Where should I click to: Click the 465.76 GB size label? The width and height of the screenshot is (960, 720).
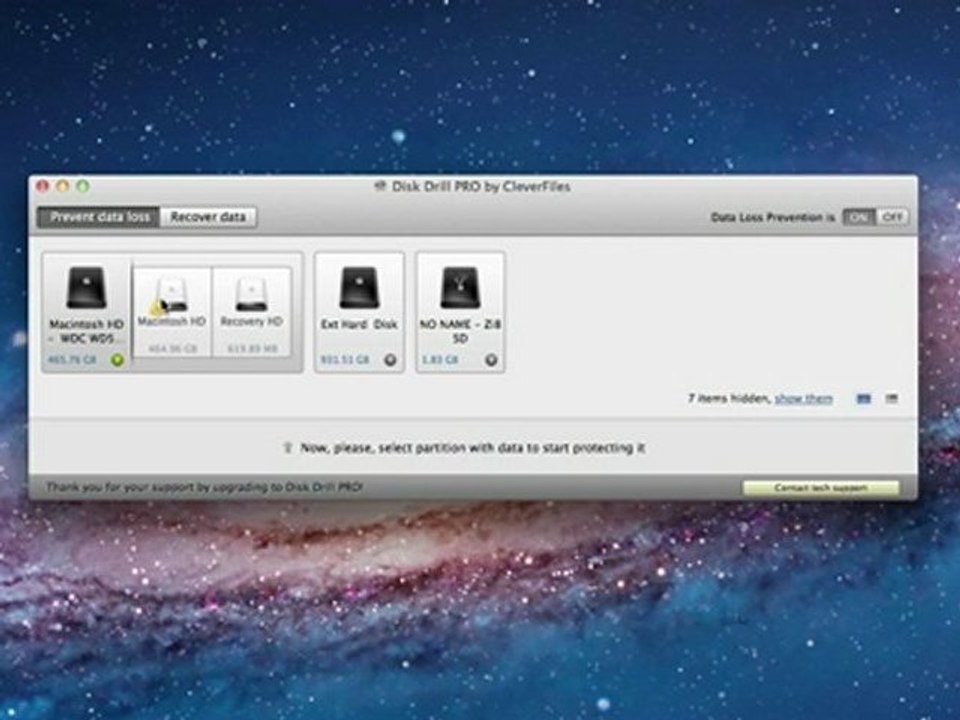(x=72, y=360)
